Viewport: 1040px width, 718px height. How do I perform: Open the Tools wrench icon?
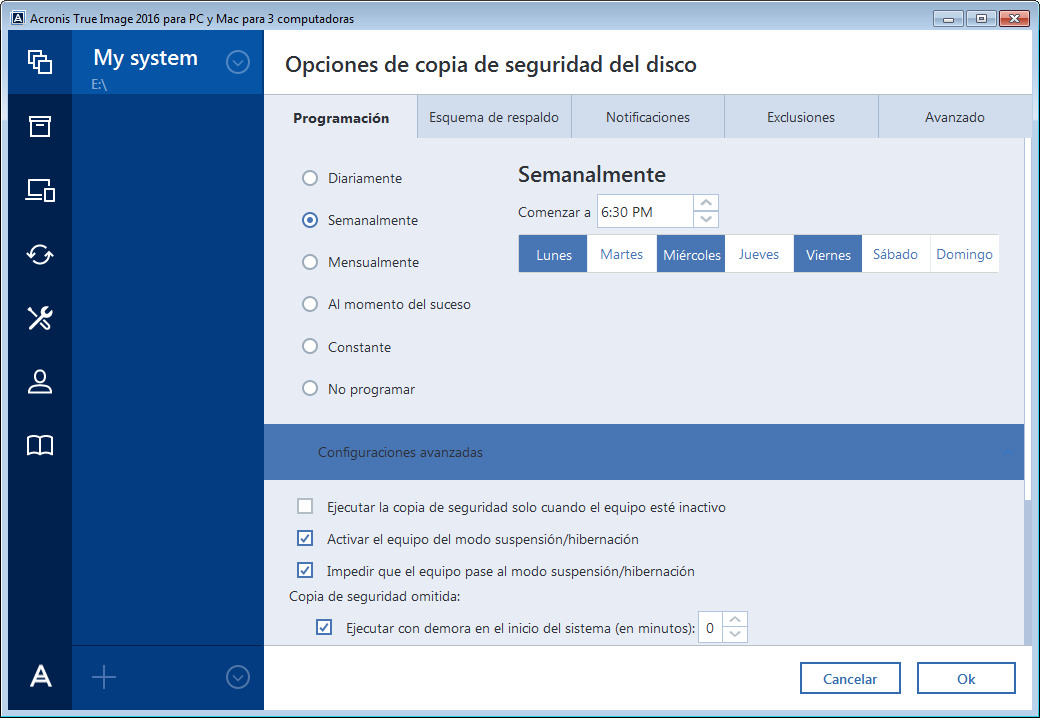(40, 318)
